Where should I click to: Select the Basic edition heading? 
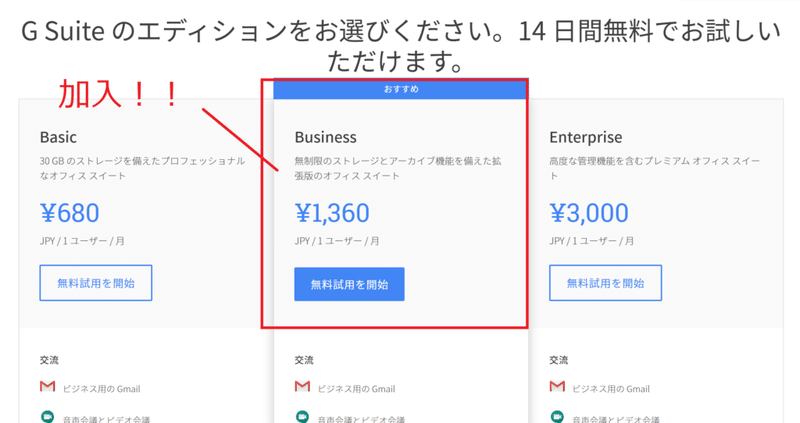[58, 137]
